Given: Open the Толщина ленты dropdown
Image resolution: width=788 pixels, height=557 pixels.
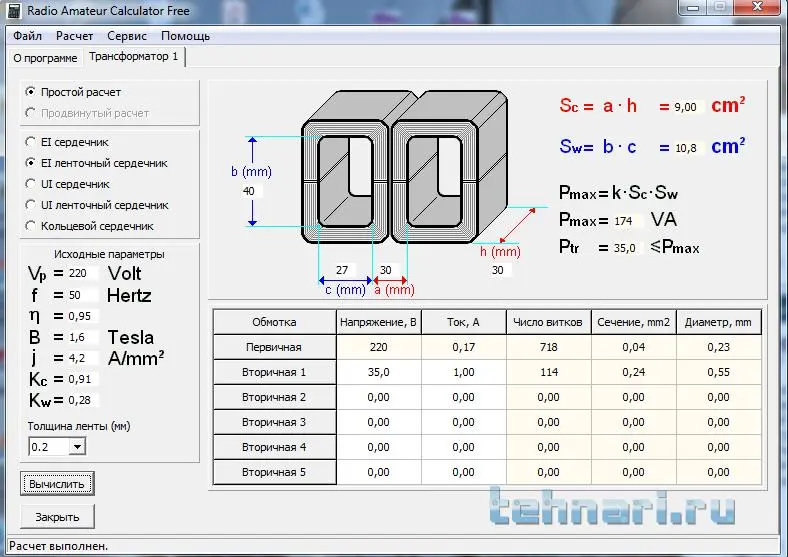Looking at the screenshot, I should point(77,447).
